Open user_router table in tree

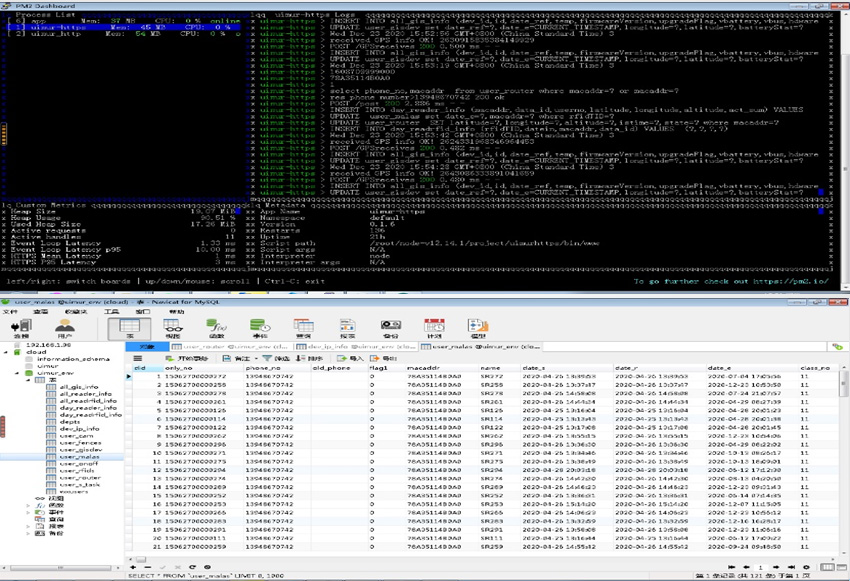pyautogui.click(x=80, y=478)
